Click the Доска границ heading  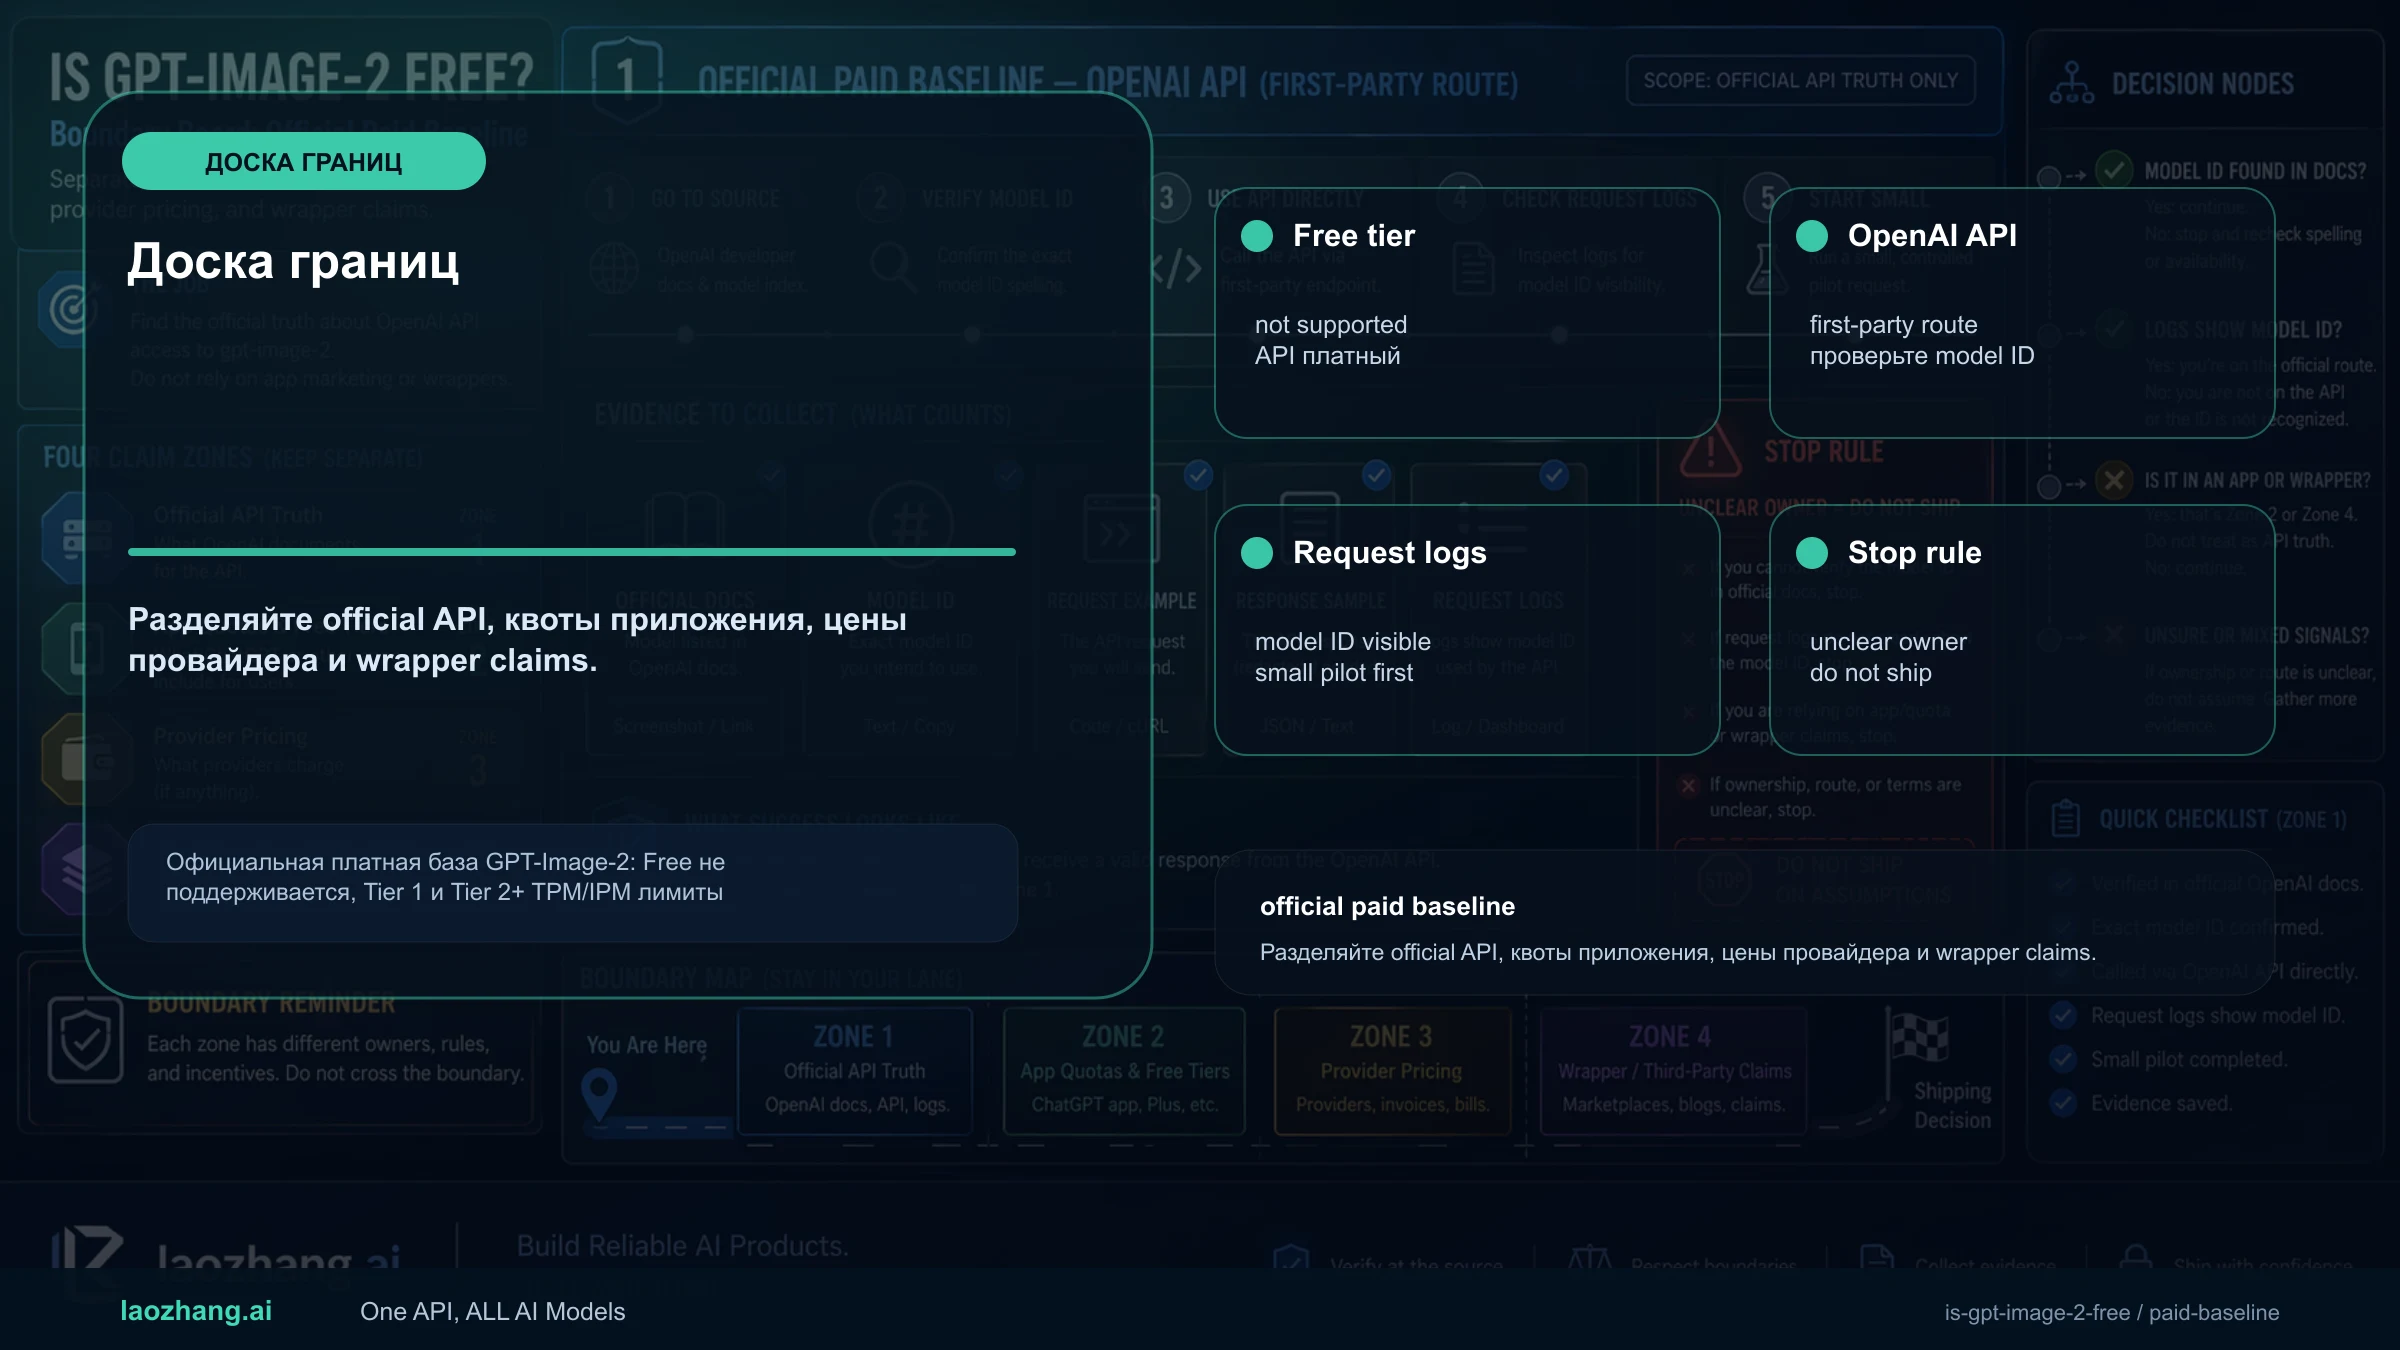coord(293,261)
